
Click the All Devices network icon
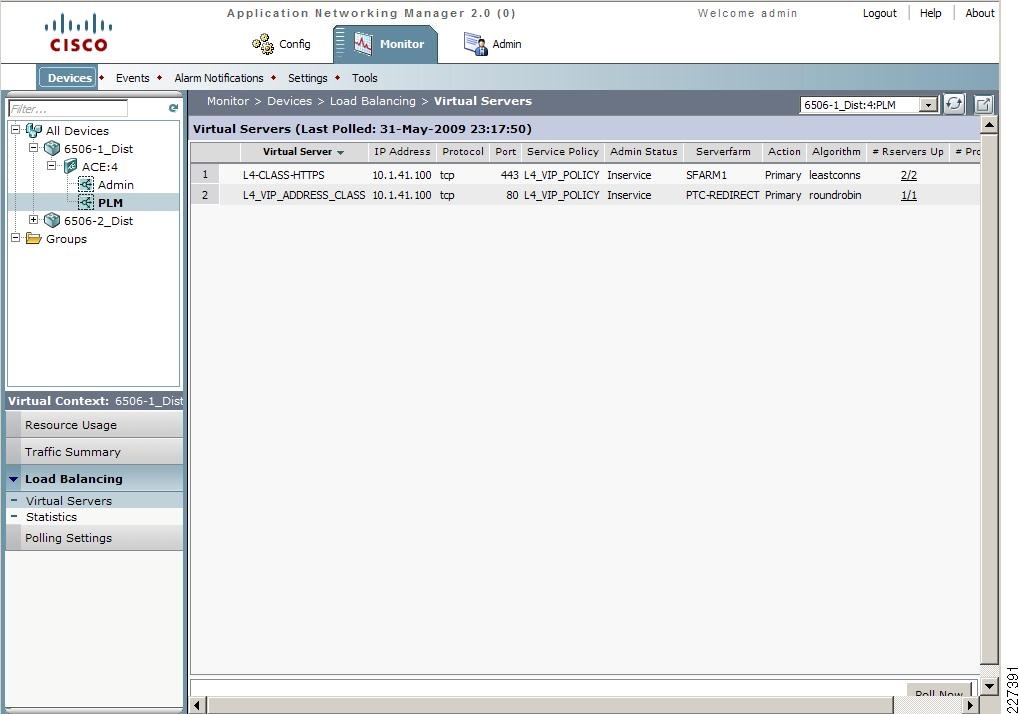click(34, 131)
